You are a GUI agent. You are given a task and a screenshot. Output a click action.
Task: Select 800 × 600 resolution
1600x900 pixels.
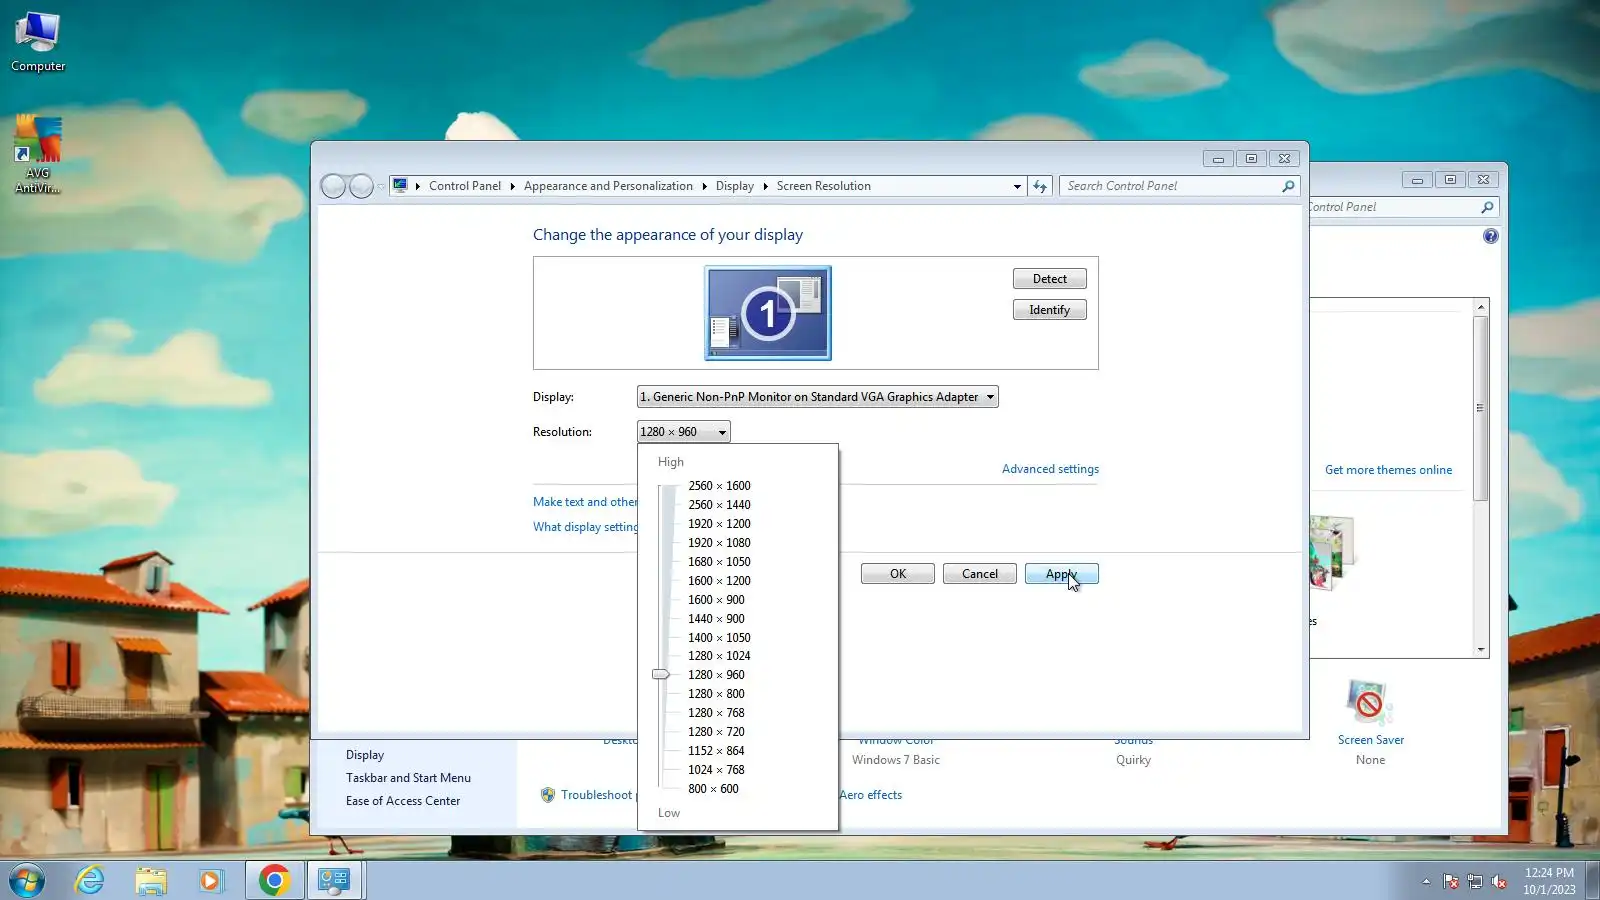(x=713, y=789)
